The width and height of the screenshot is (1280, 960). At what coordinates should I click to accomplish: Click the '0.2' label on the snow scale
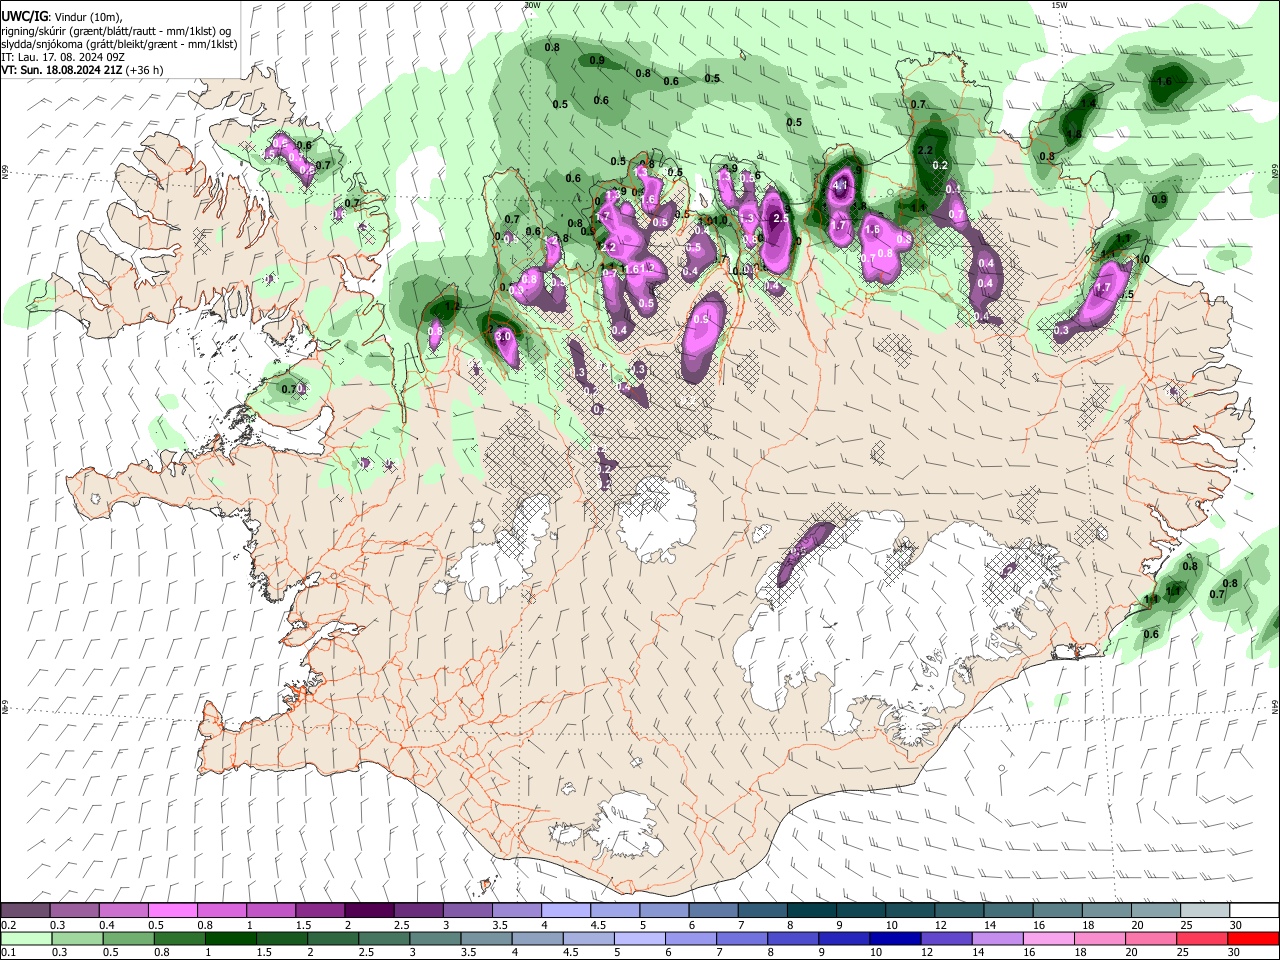pyautogui.click(x=8, y=925)
